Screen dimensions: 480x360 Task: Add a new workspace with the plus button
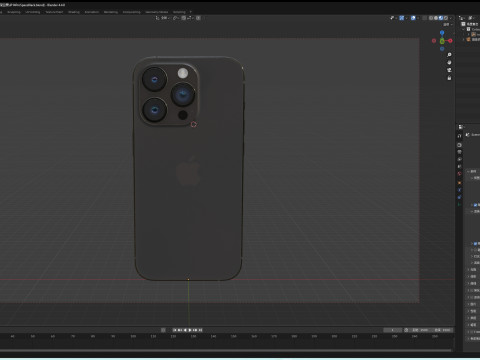(191, 12)
